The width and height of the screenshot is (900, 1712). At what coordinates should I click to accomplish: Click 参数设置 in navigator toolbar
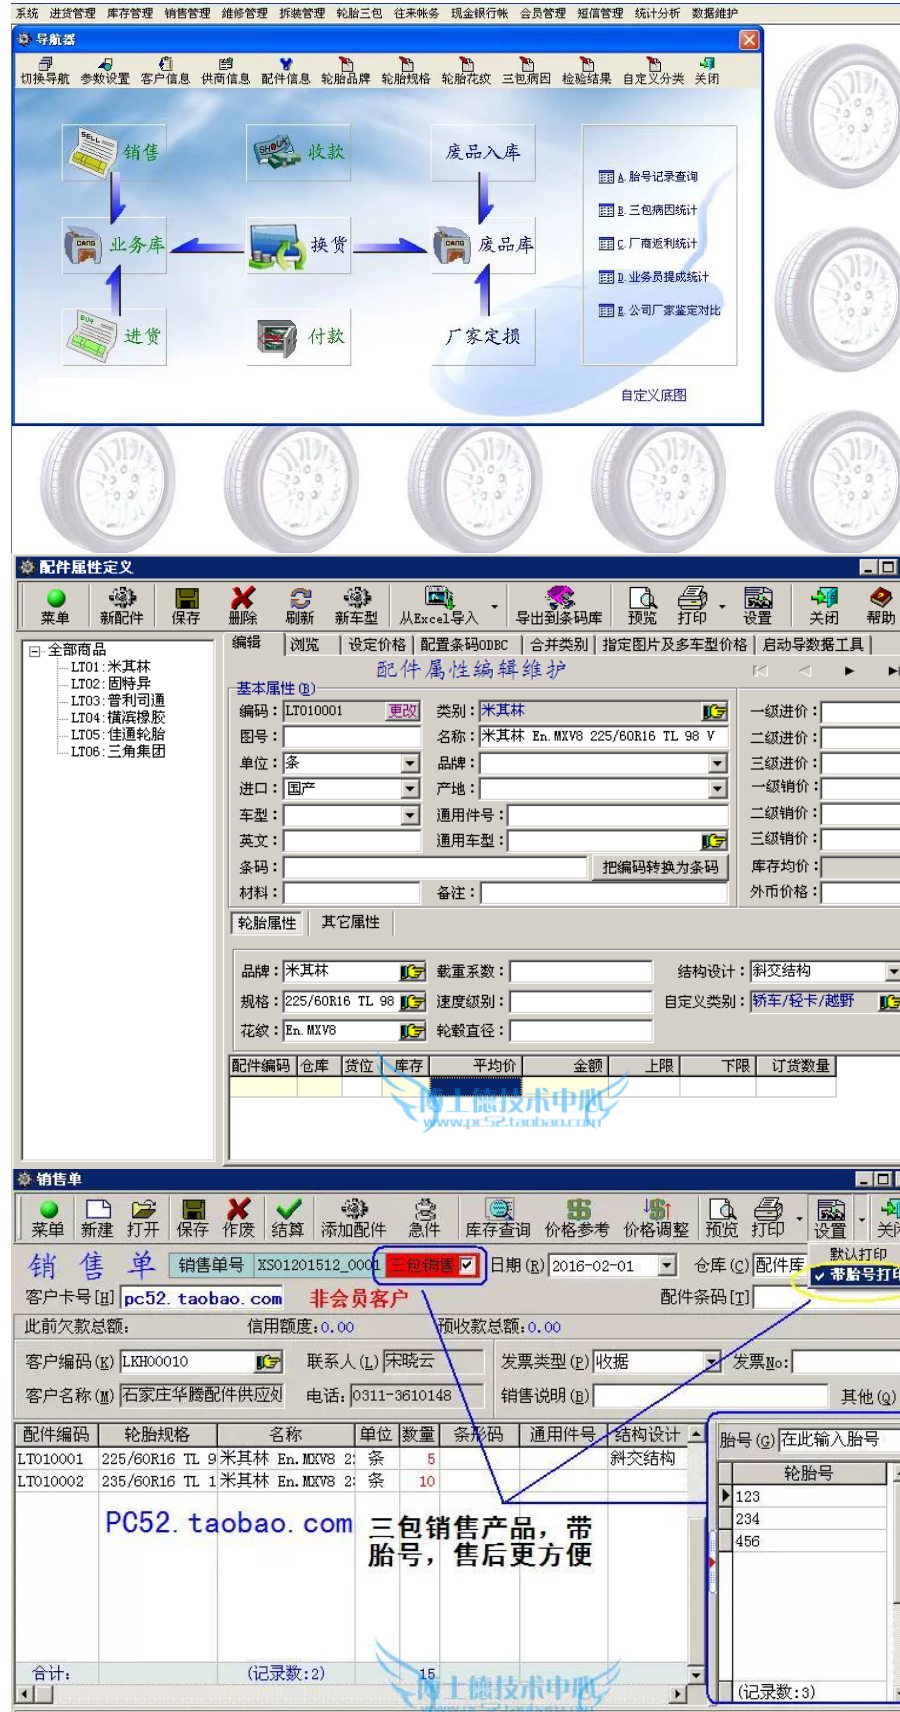105,71
